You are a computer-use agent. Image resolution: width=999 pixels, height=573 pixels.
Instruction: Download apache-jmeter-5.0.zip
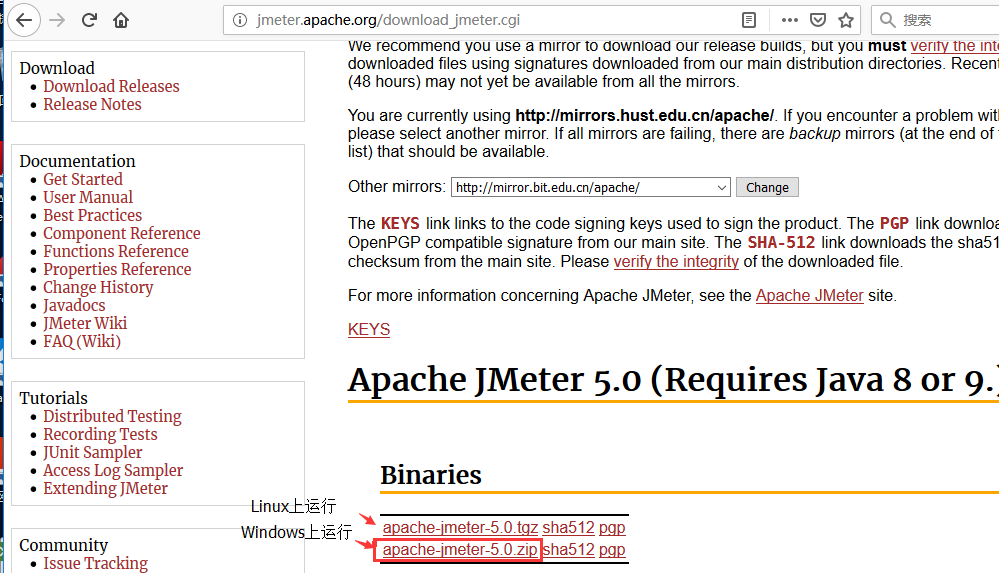point(460,549)
